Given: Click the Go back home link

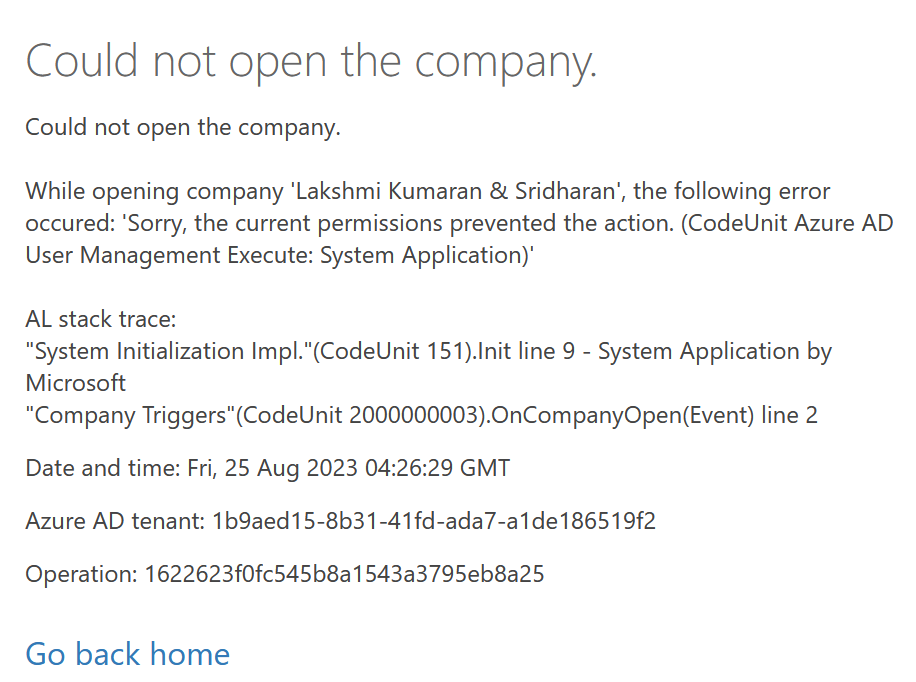Looking at the screenshot, I should click(x=127, y=654).
